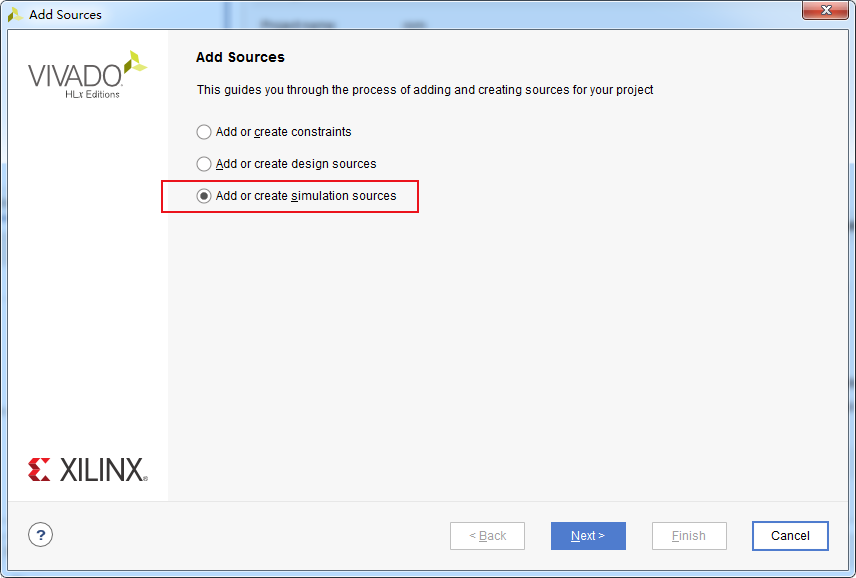The height and width of the screenshot is (578, 856).
Task: Click the VIVADO wordmark in the sidebar
Action: pos(74,76)
